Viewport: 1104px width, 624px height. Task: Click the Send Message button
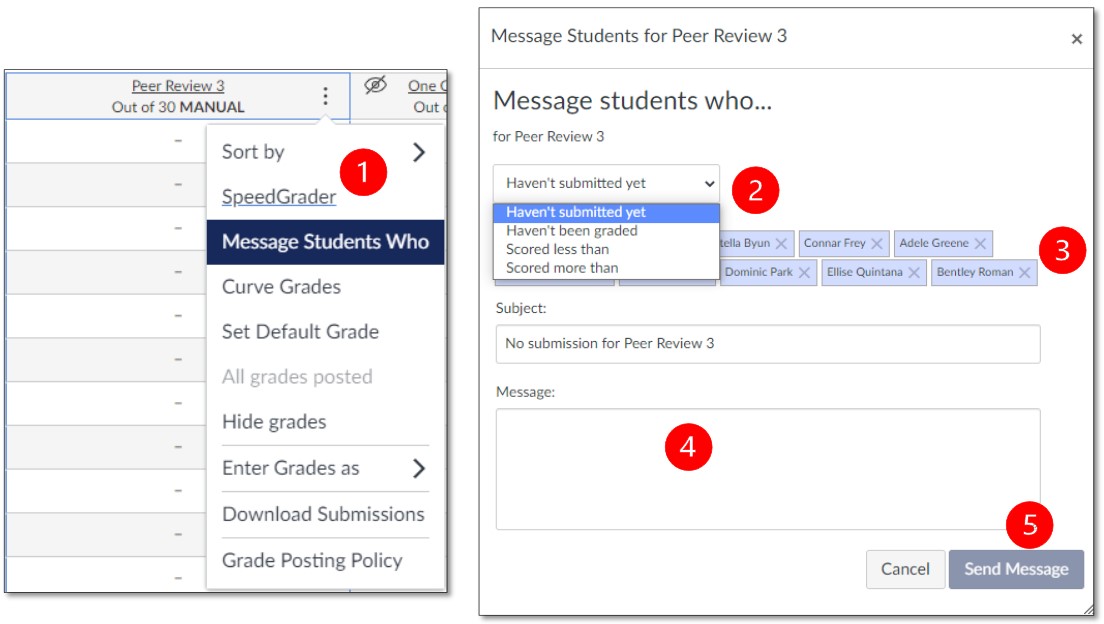tap(1016, 569)
